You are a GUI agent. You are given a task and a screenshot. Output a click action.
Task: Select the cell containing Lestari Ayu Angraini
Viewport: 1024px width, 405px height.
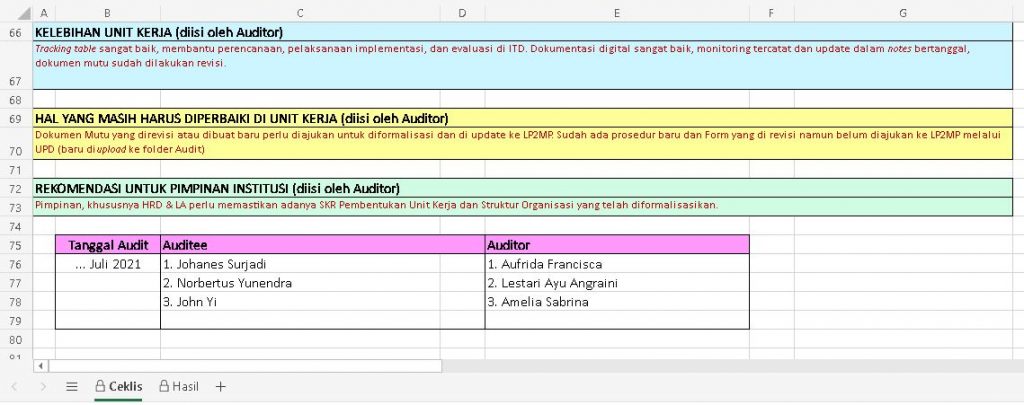pyautogui.click(x=616, y=283)
